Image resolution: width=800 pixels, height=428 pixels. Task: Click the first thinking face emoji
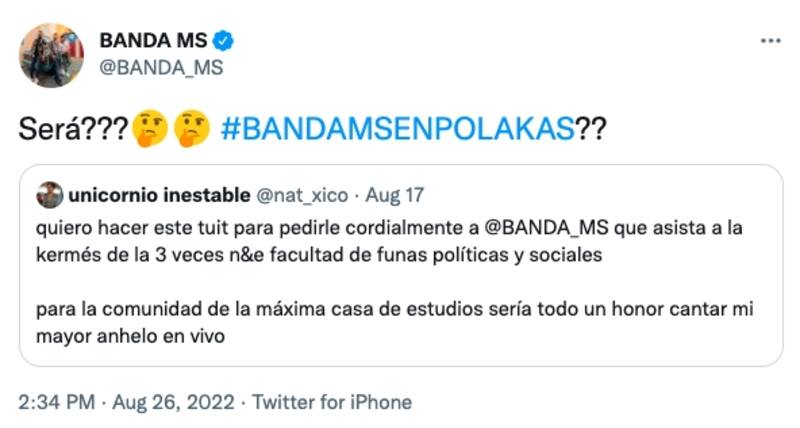[149, 128]
